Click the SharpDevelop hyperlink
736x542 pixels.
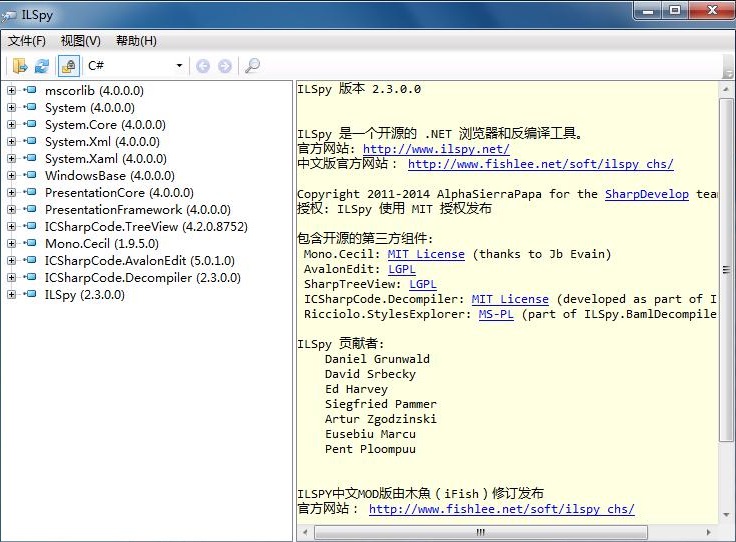(646, 194)
